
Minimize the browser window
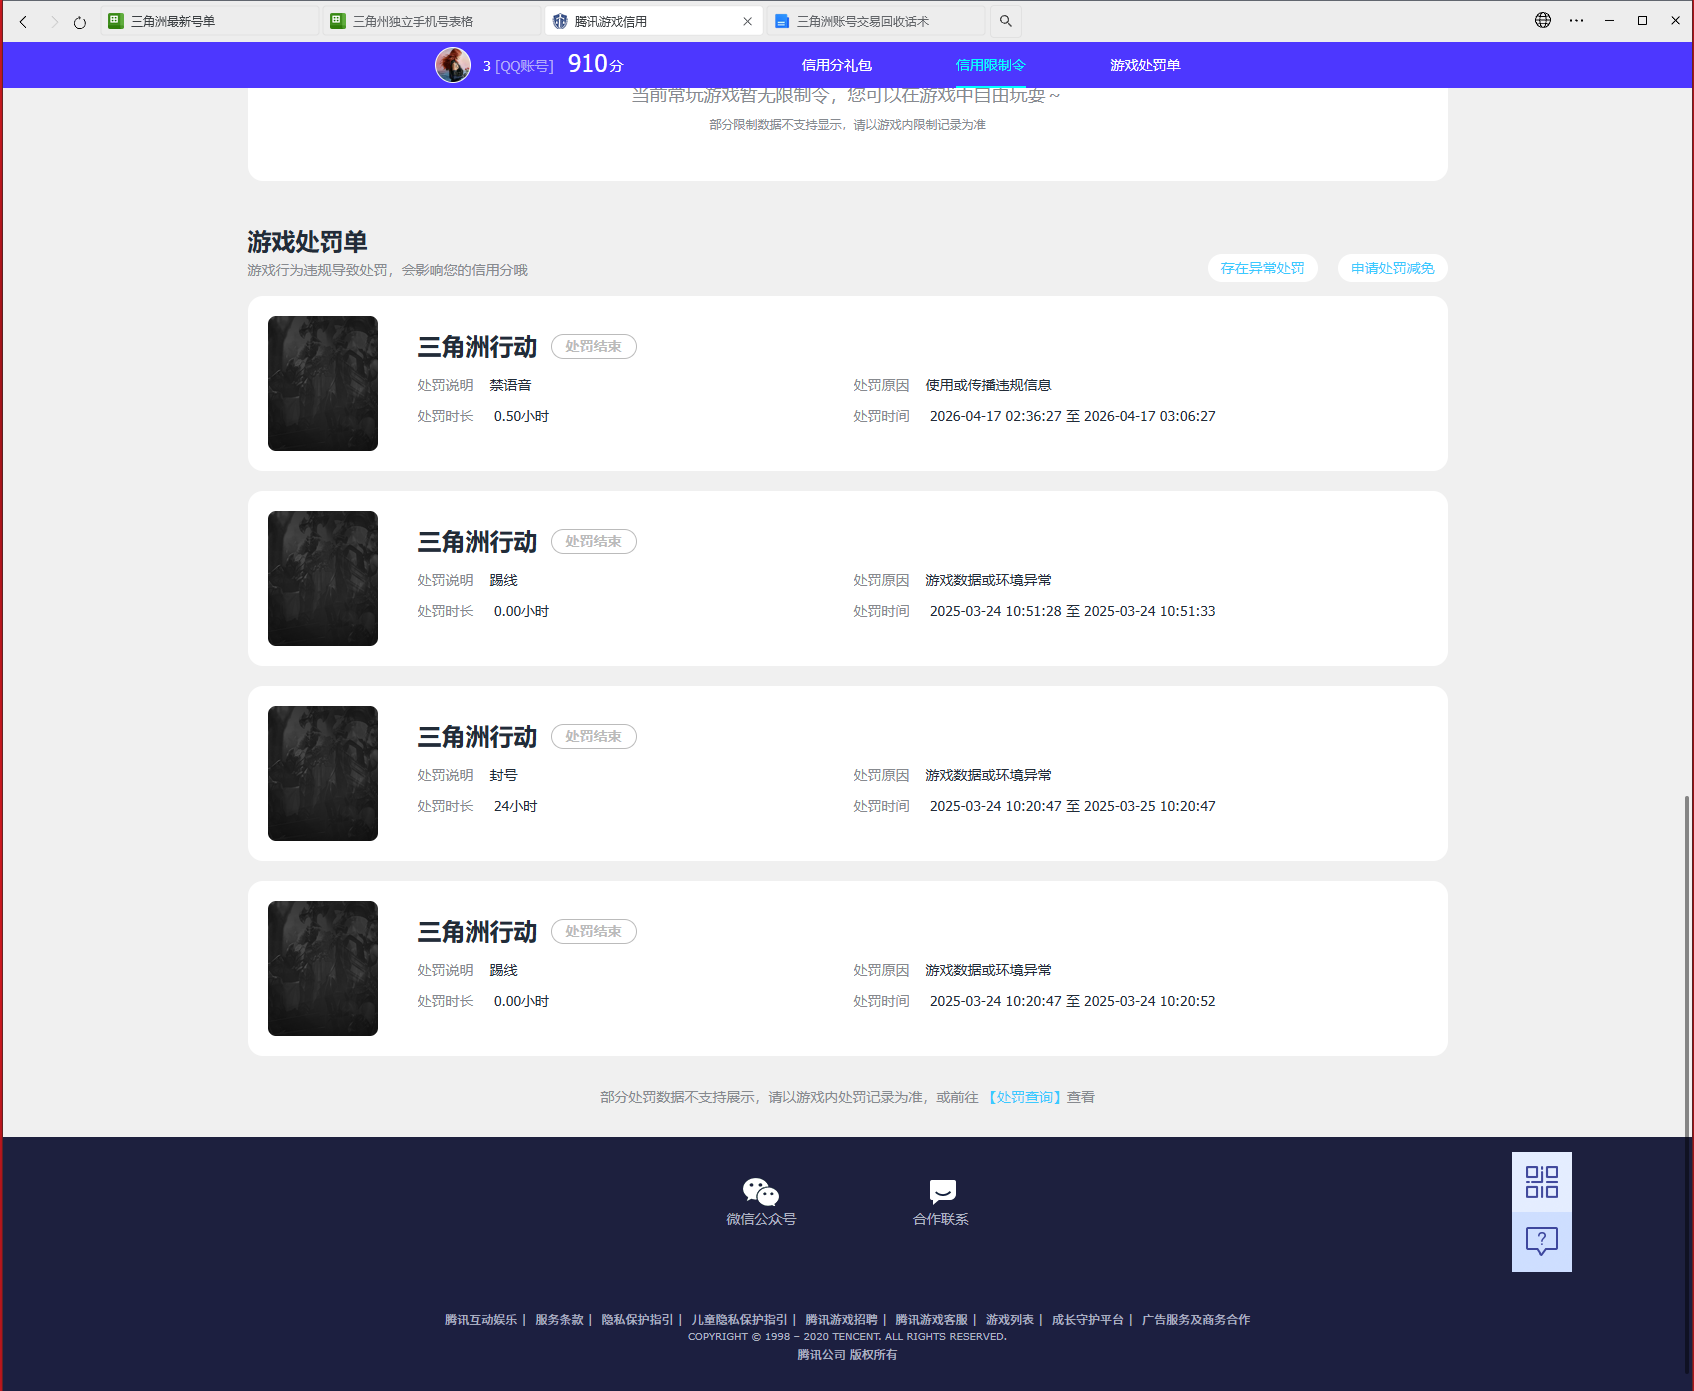(1609, 20)
